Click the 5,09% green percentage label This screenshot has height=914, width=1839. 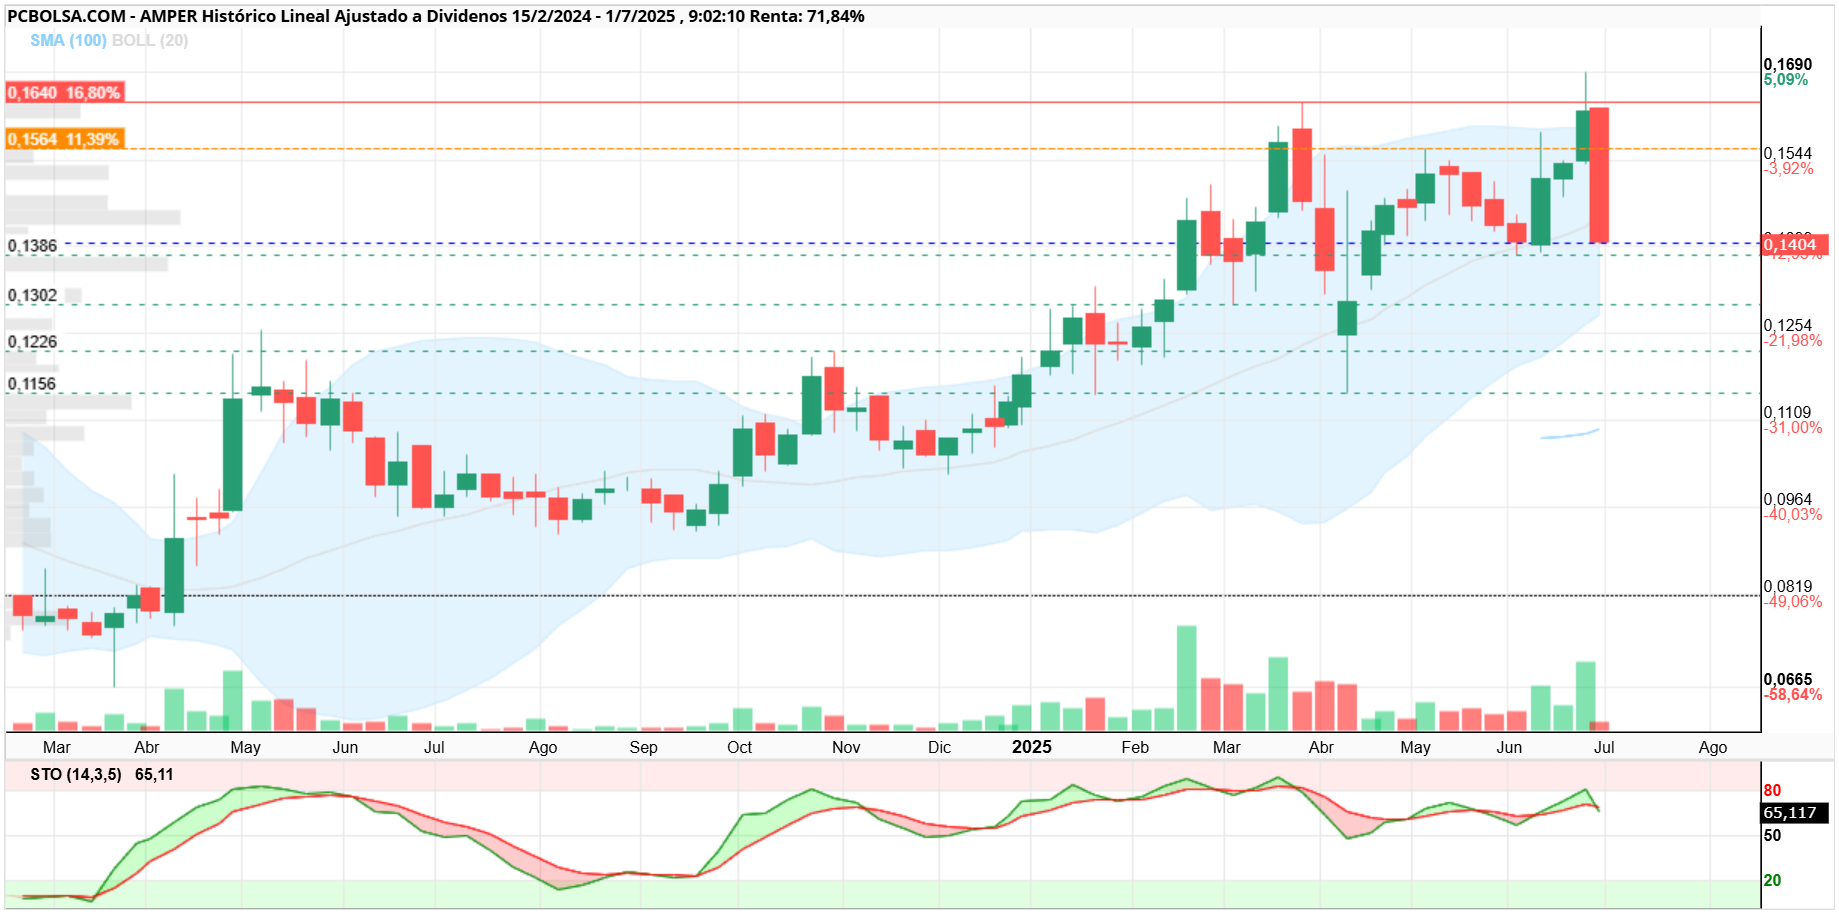coord(1785,79)
